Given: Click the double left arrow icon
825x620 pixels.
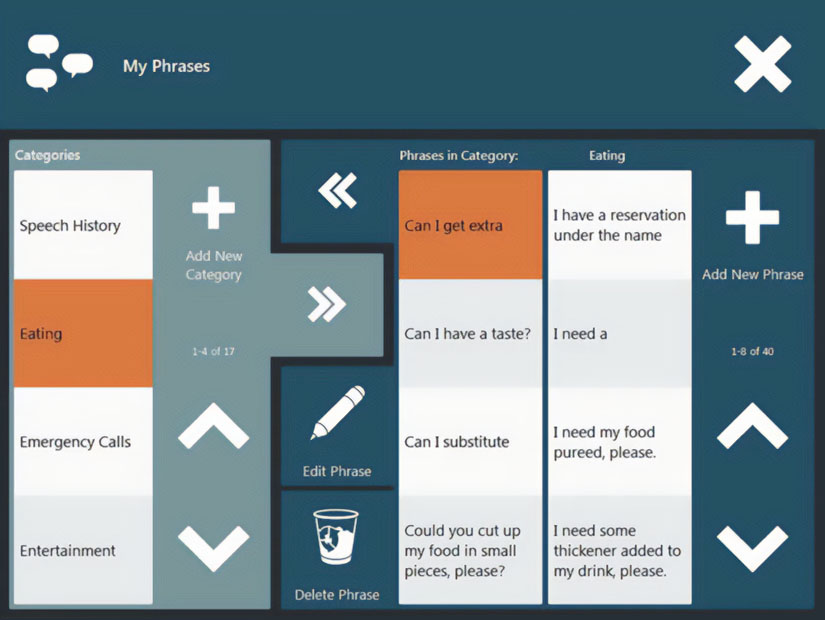Looking at the screenshot, I should tap(338, 191).
